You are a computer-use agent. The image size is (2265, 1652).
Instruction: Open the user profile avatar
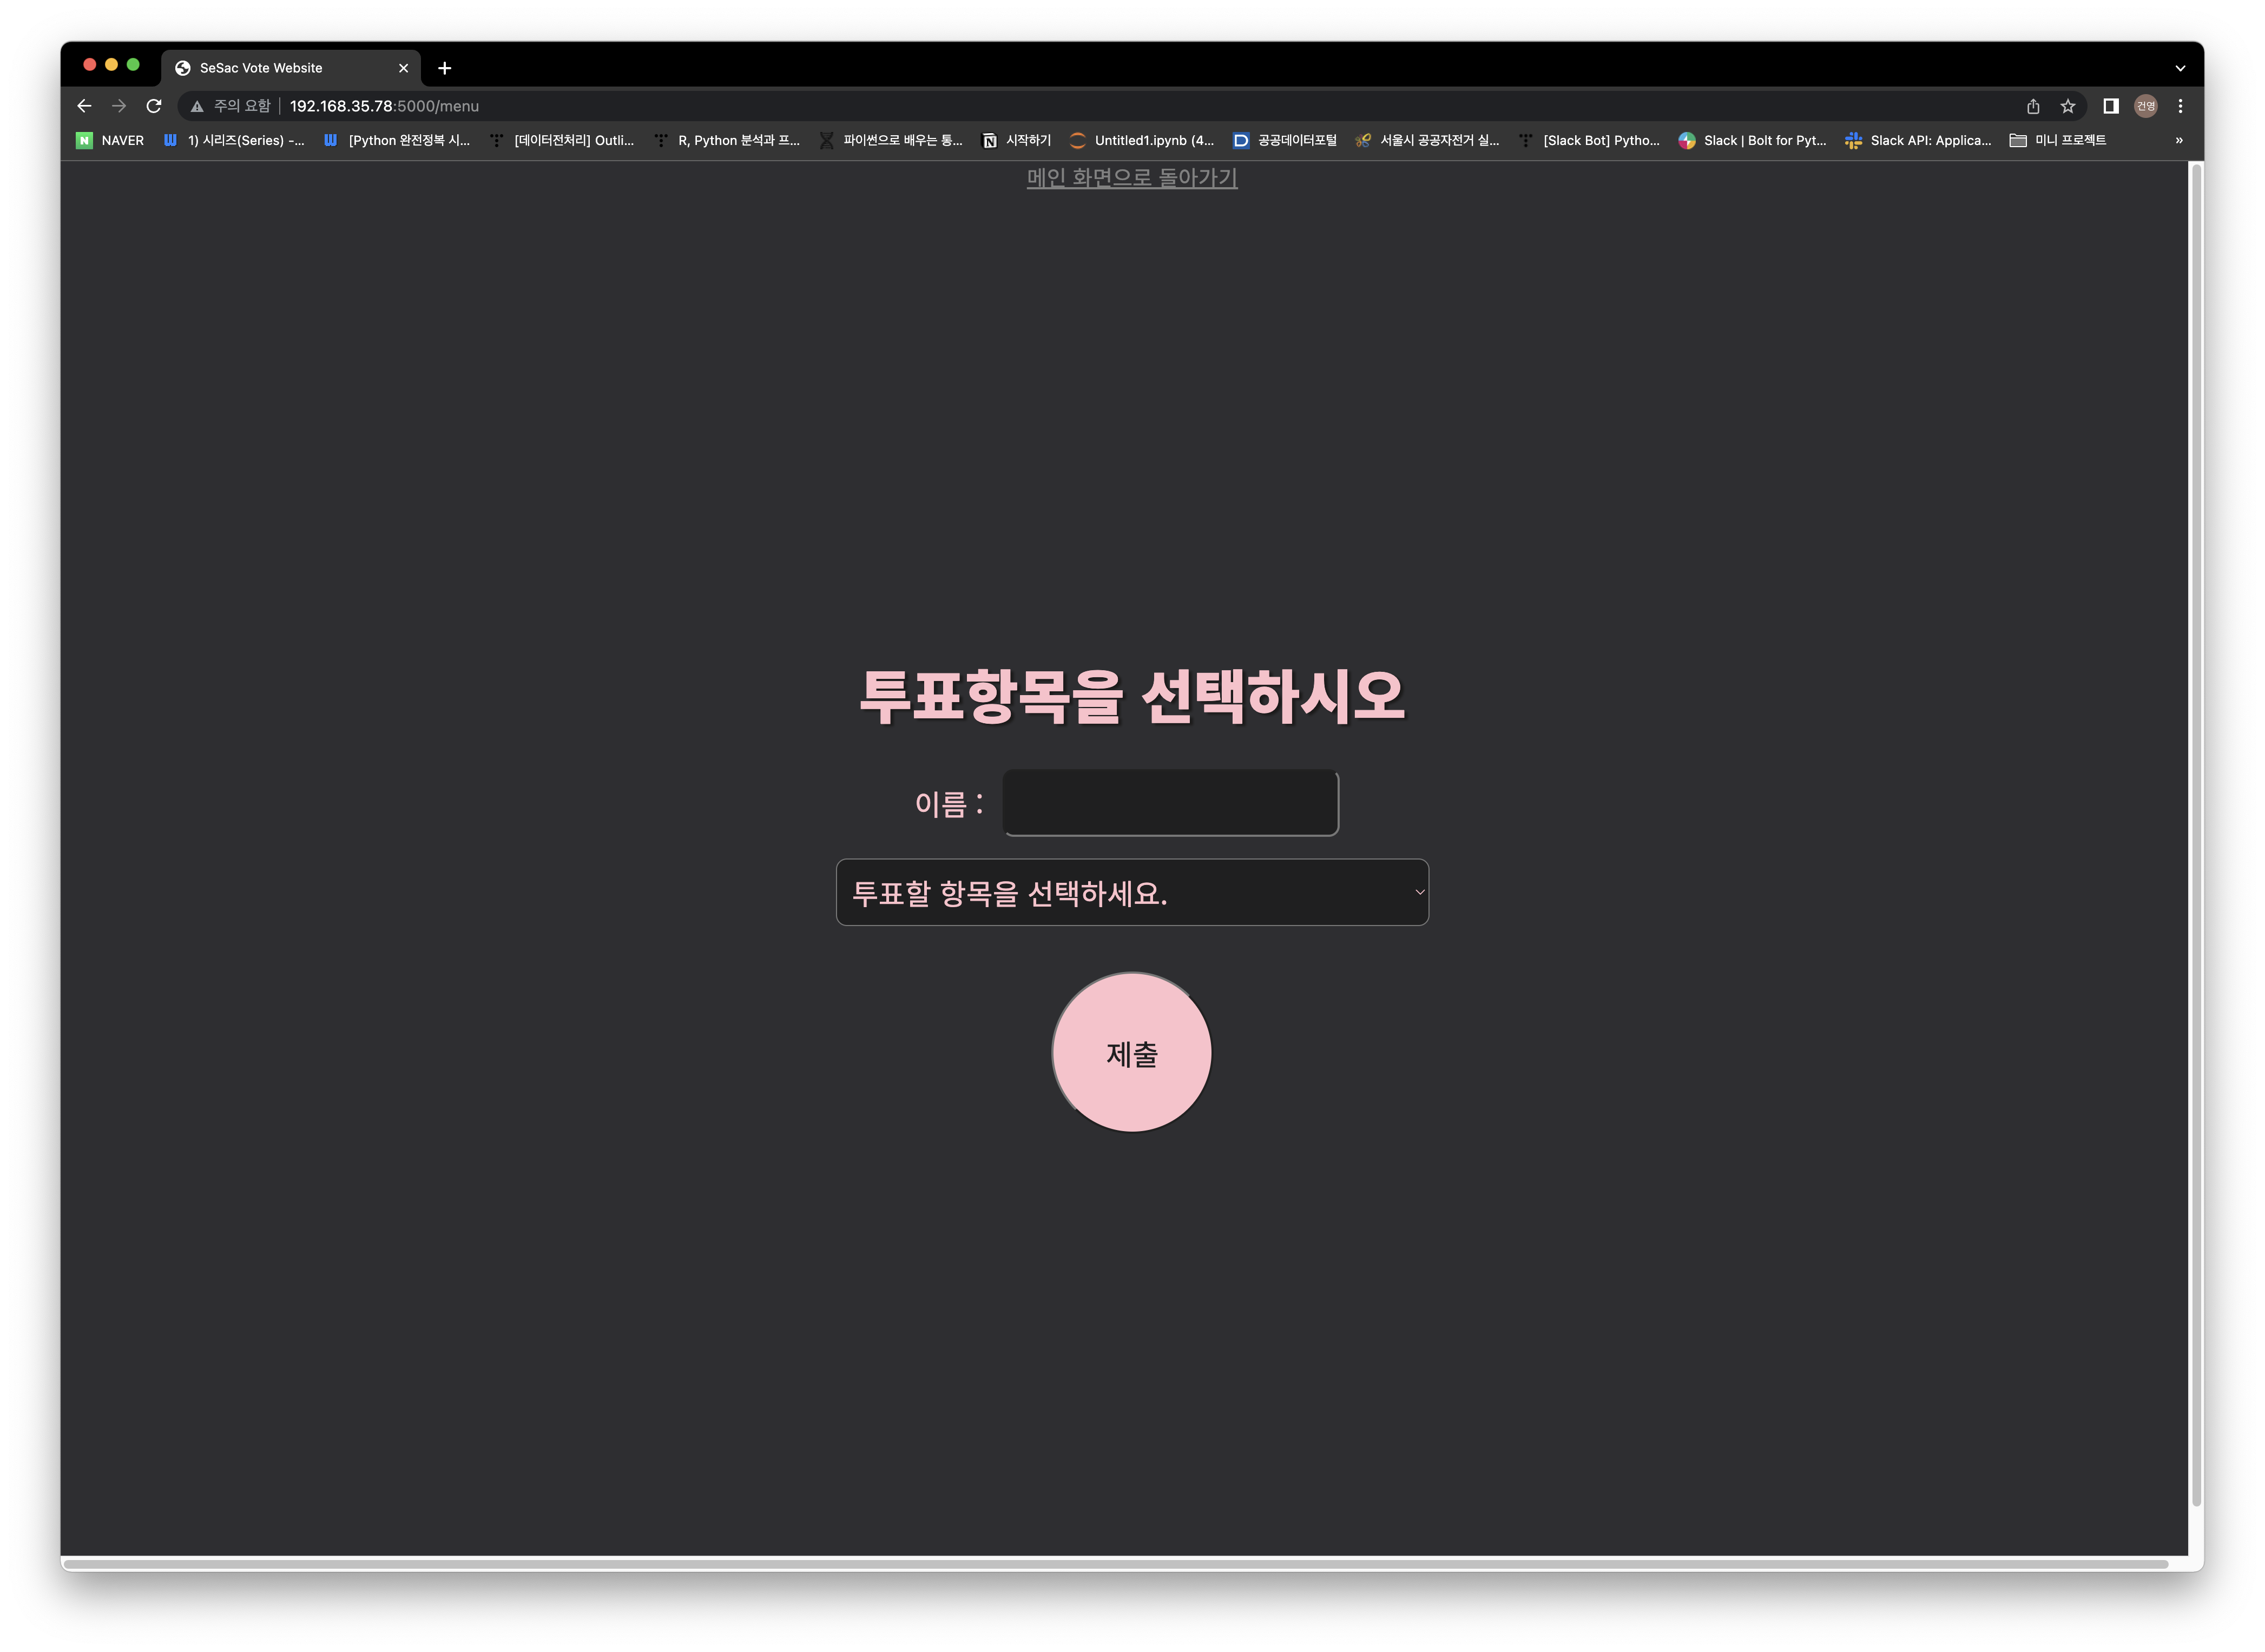(2145, 106)
